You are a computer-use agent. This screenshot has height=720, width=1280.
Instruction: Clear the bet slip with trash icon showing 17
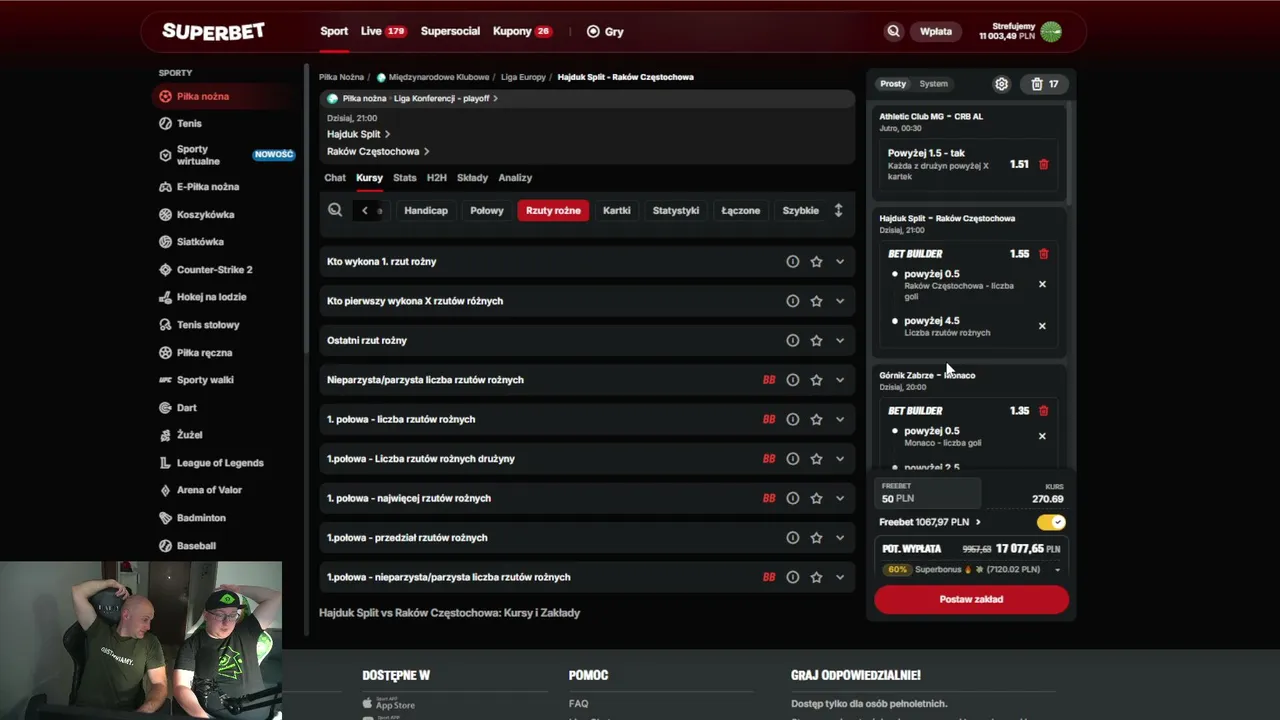point(1045,84)
